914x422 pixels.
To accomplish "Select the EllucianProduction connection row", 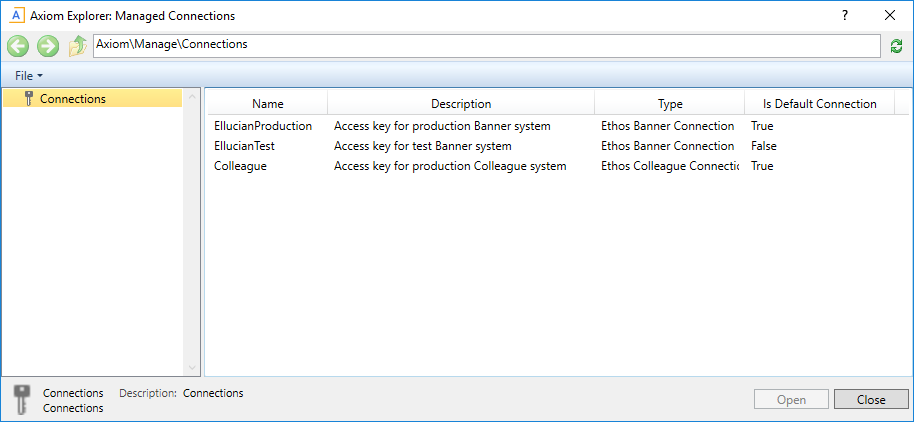I will (263, 126).
